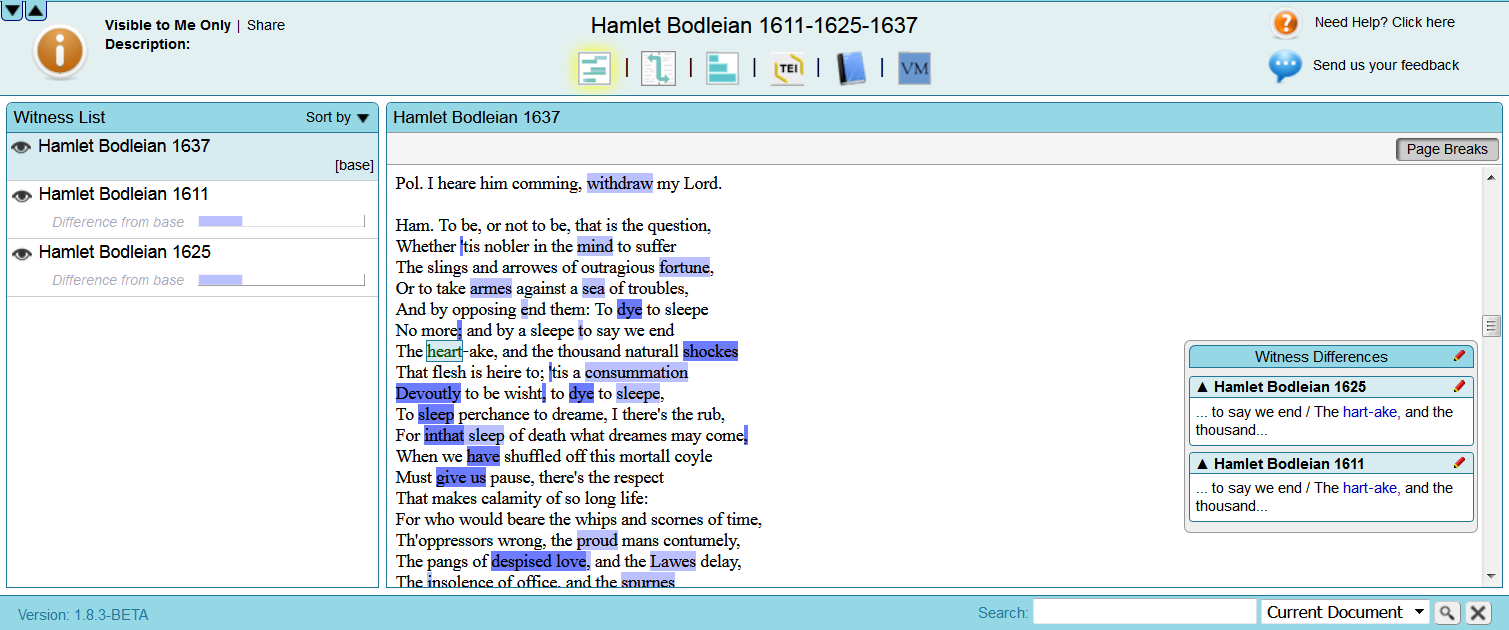Click highlighted word 'armes'
This screenshot has height=630, width=1509.
point(491,288)
